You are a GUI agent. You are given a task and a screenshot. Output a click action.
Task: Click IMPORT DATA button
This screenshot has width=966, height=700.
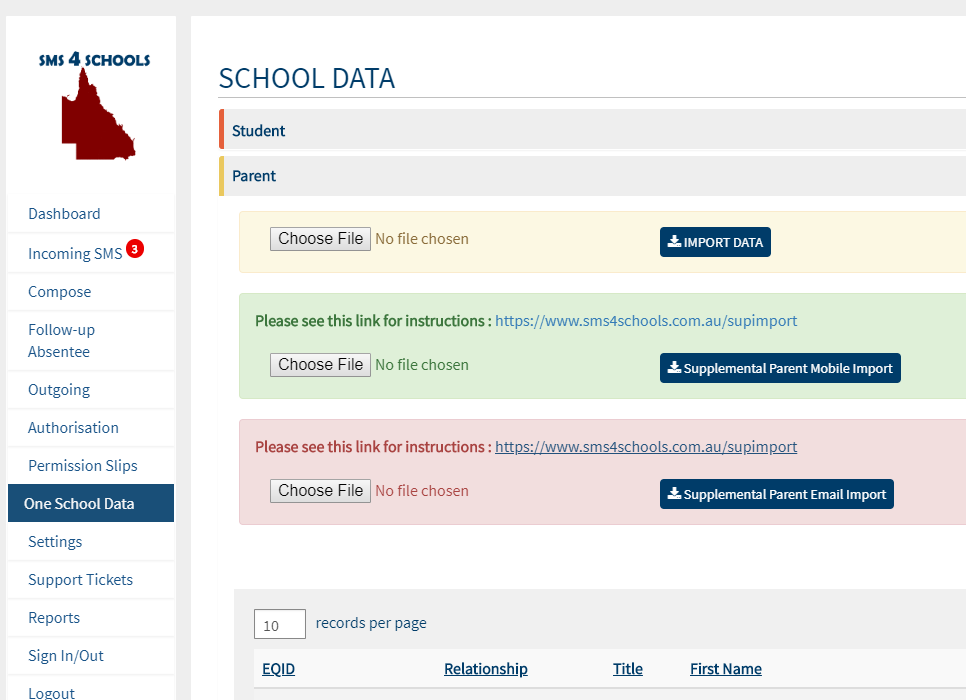pyautogui.click(x=715, y=241)
